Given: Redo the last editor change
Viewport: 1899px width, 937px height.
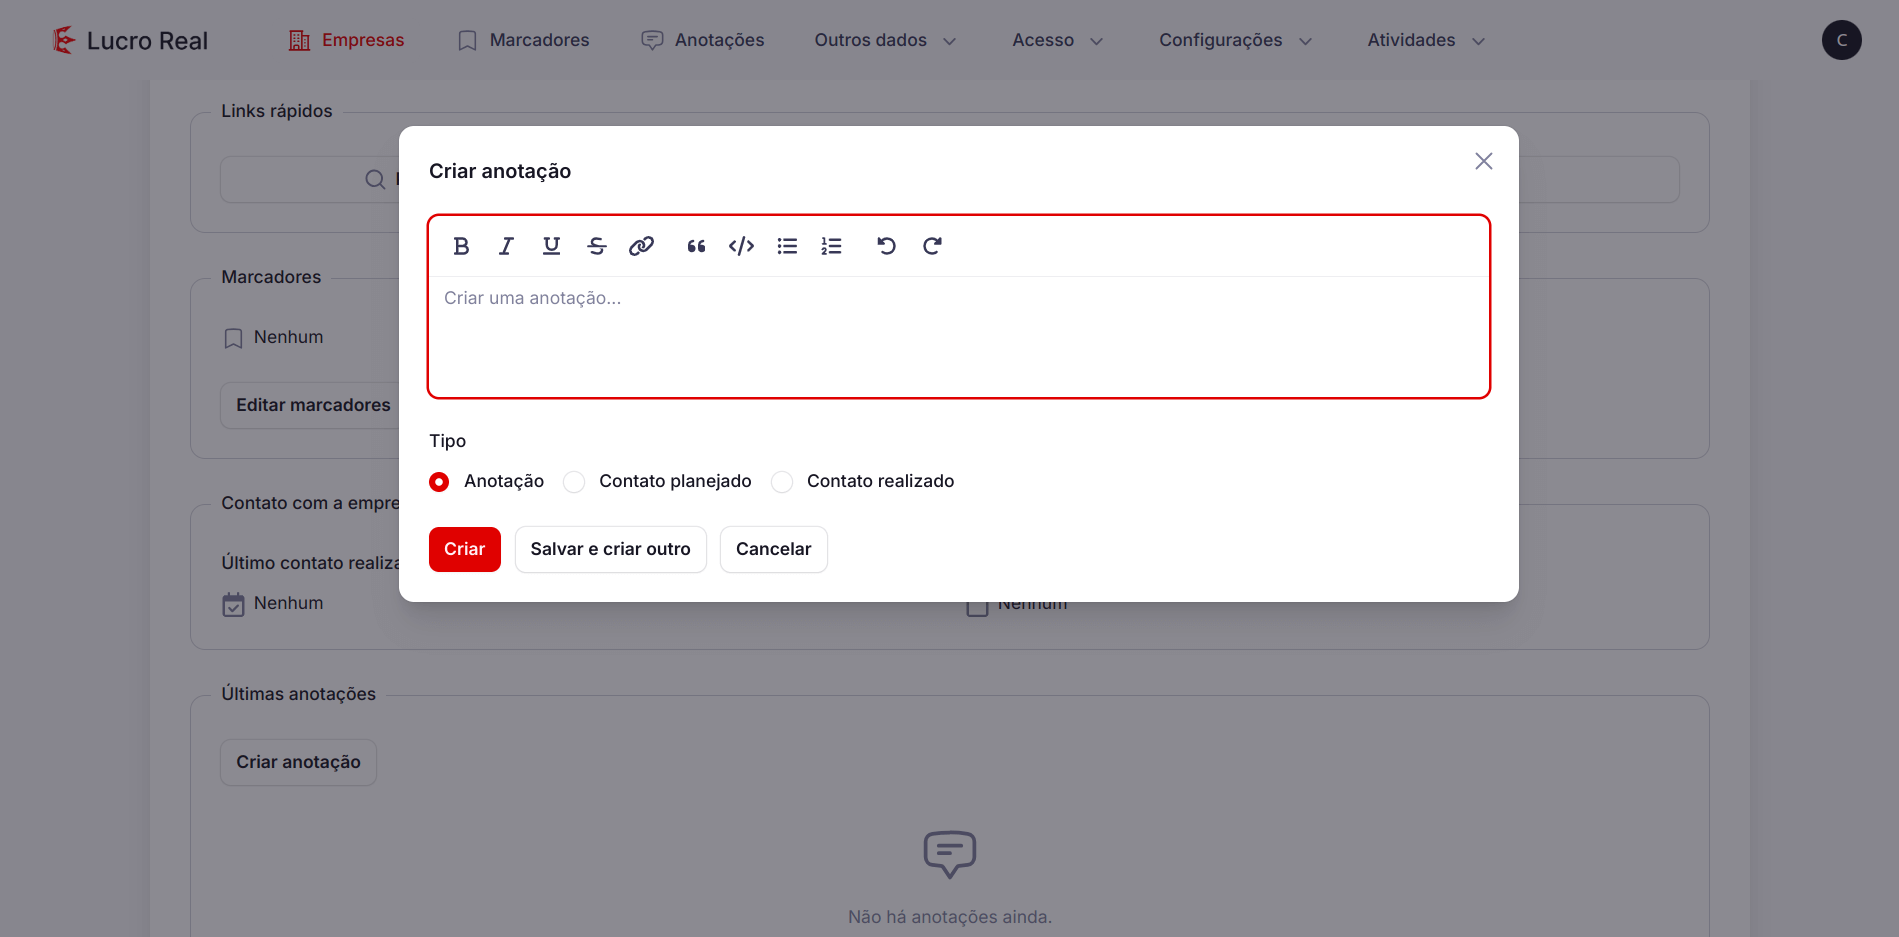Looking at the screenshot, I should [x=932, y=246].
